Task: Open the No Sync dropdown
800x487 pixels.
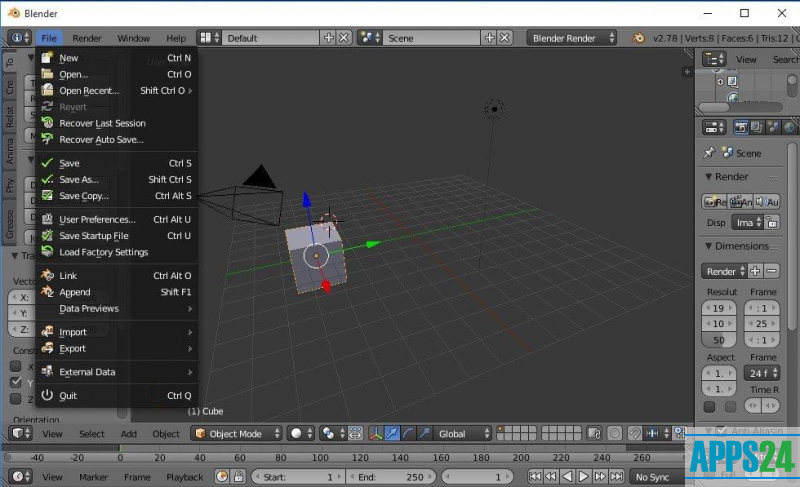Action: (x=657, y=477)
